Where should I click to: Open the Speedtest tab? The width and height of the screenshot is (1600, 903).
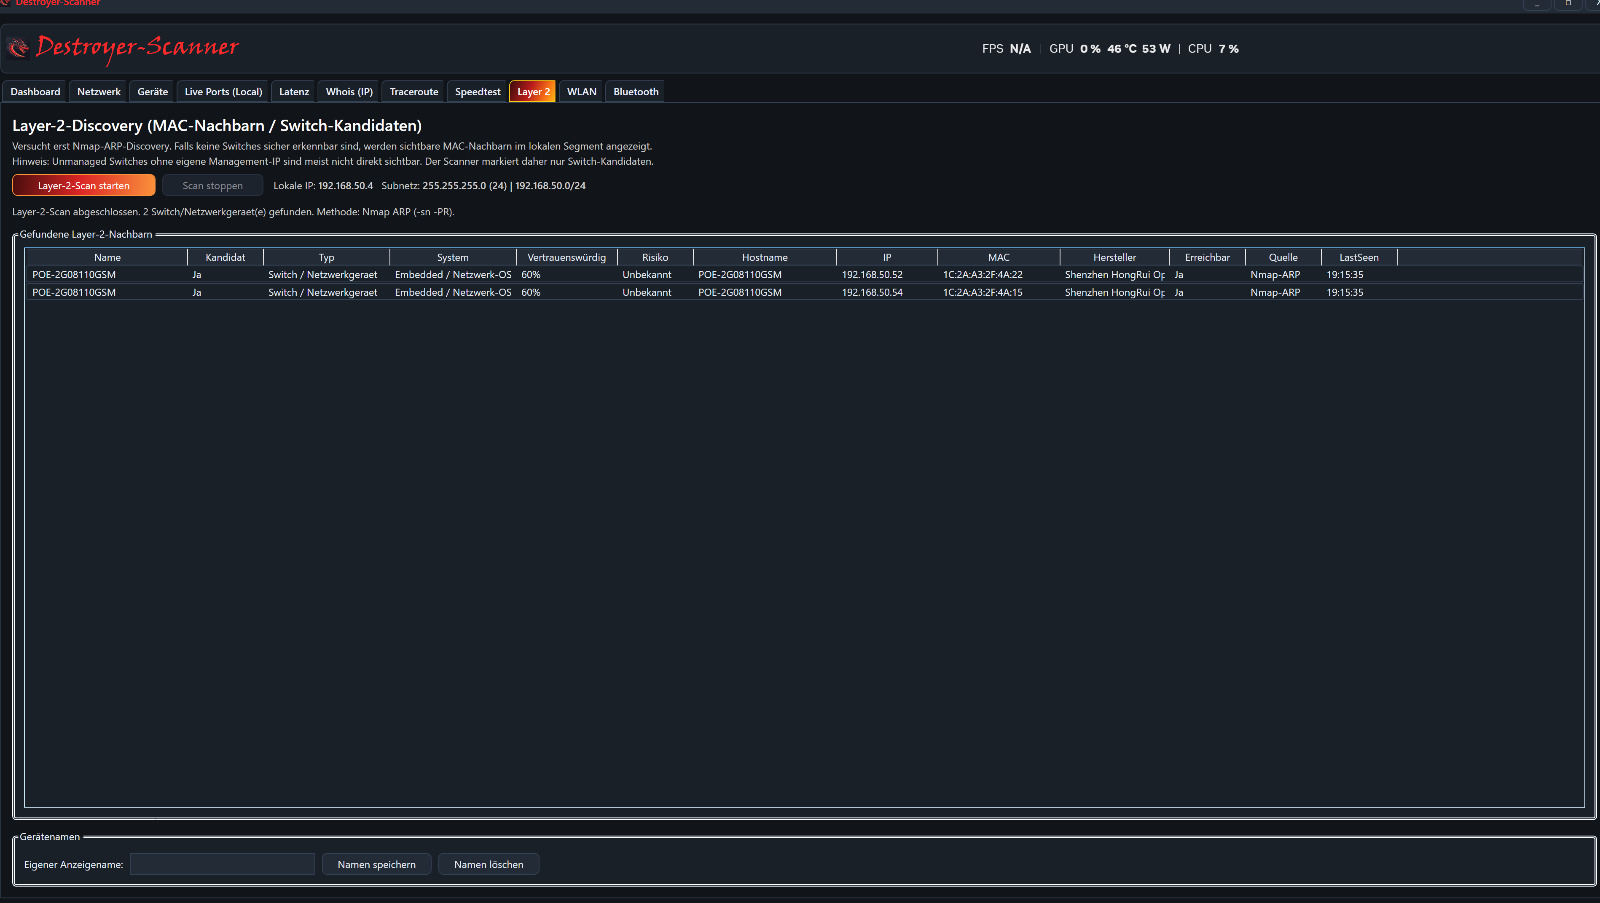(478, 91)
